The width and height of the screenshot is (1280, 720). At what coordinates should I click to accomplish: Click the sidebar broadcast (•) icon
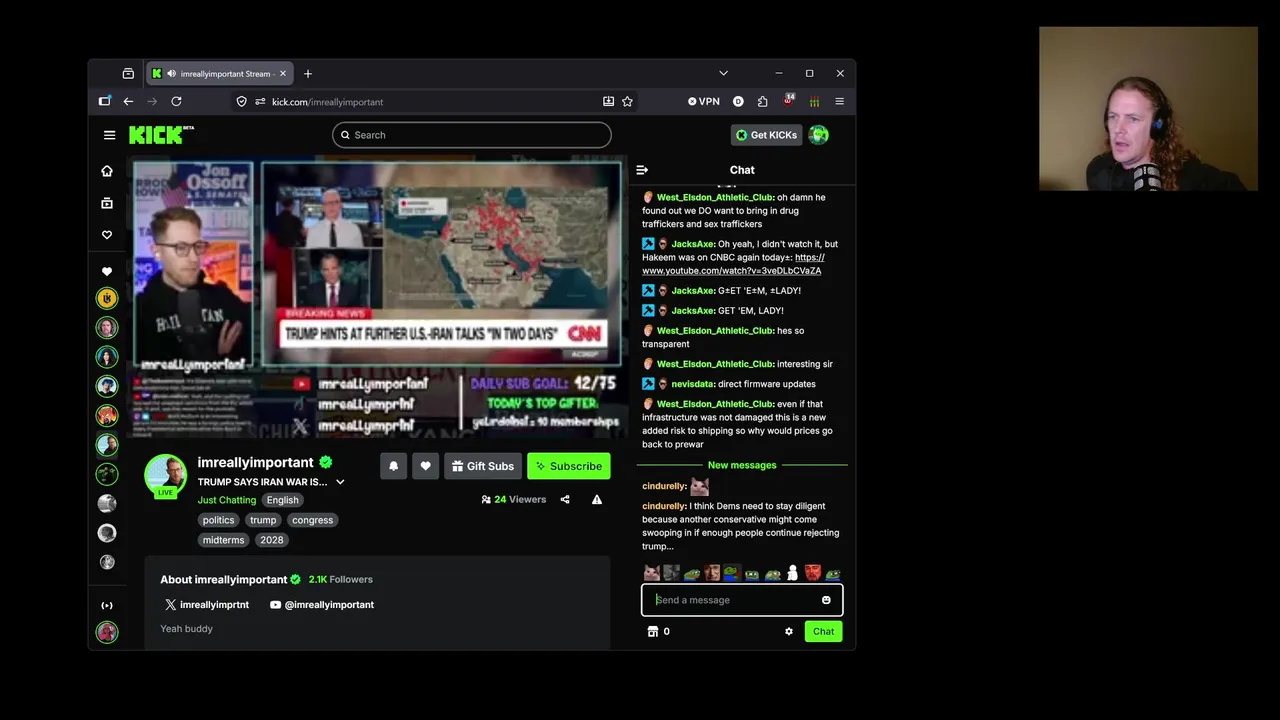coord(107,605)
